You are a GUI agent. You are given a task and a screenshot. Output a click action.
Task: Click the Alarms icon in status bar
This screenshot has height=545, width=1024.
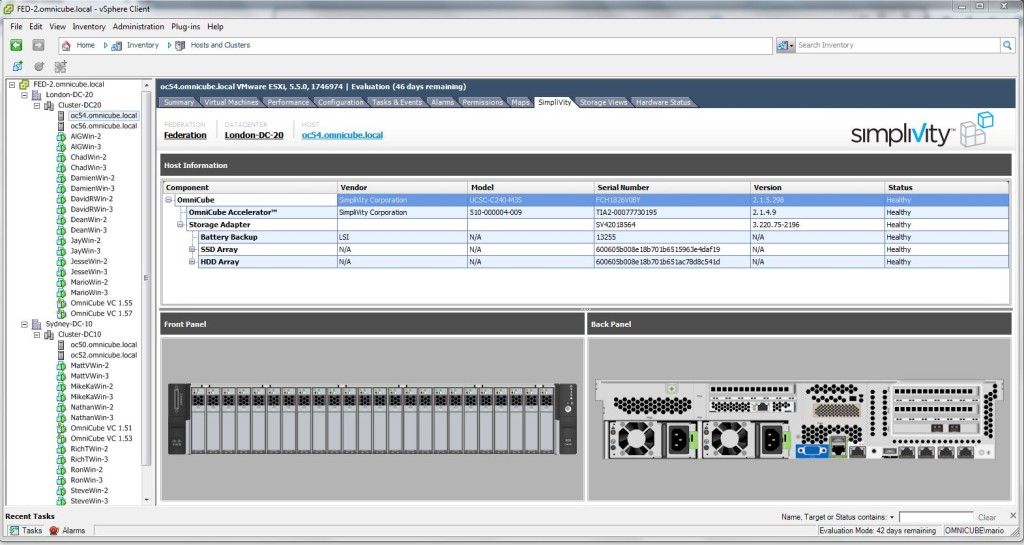54,531
